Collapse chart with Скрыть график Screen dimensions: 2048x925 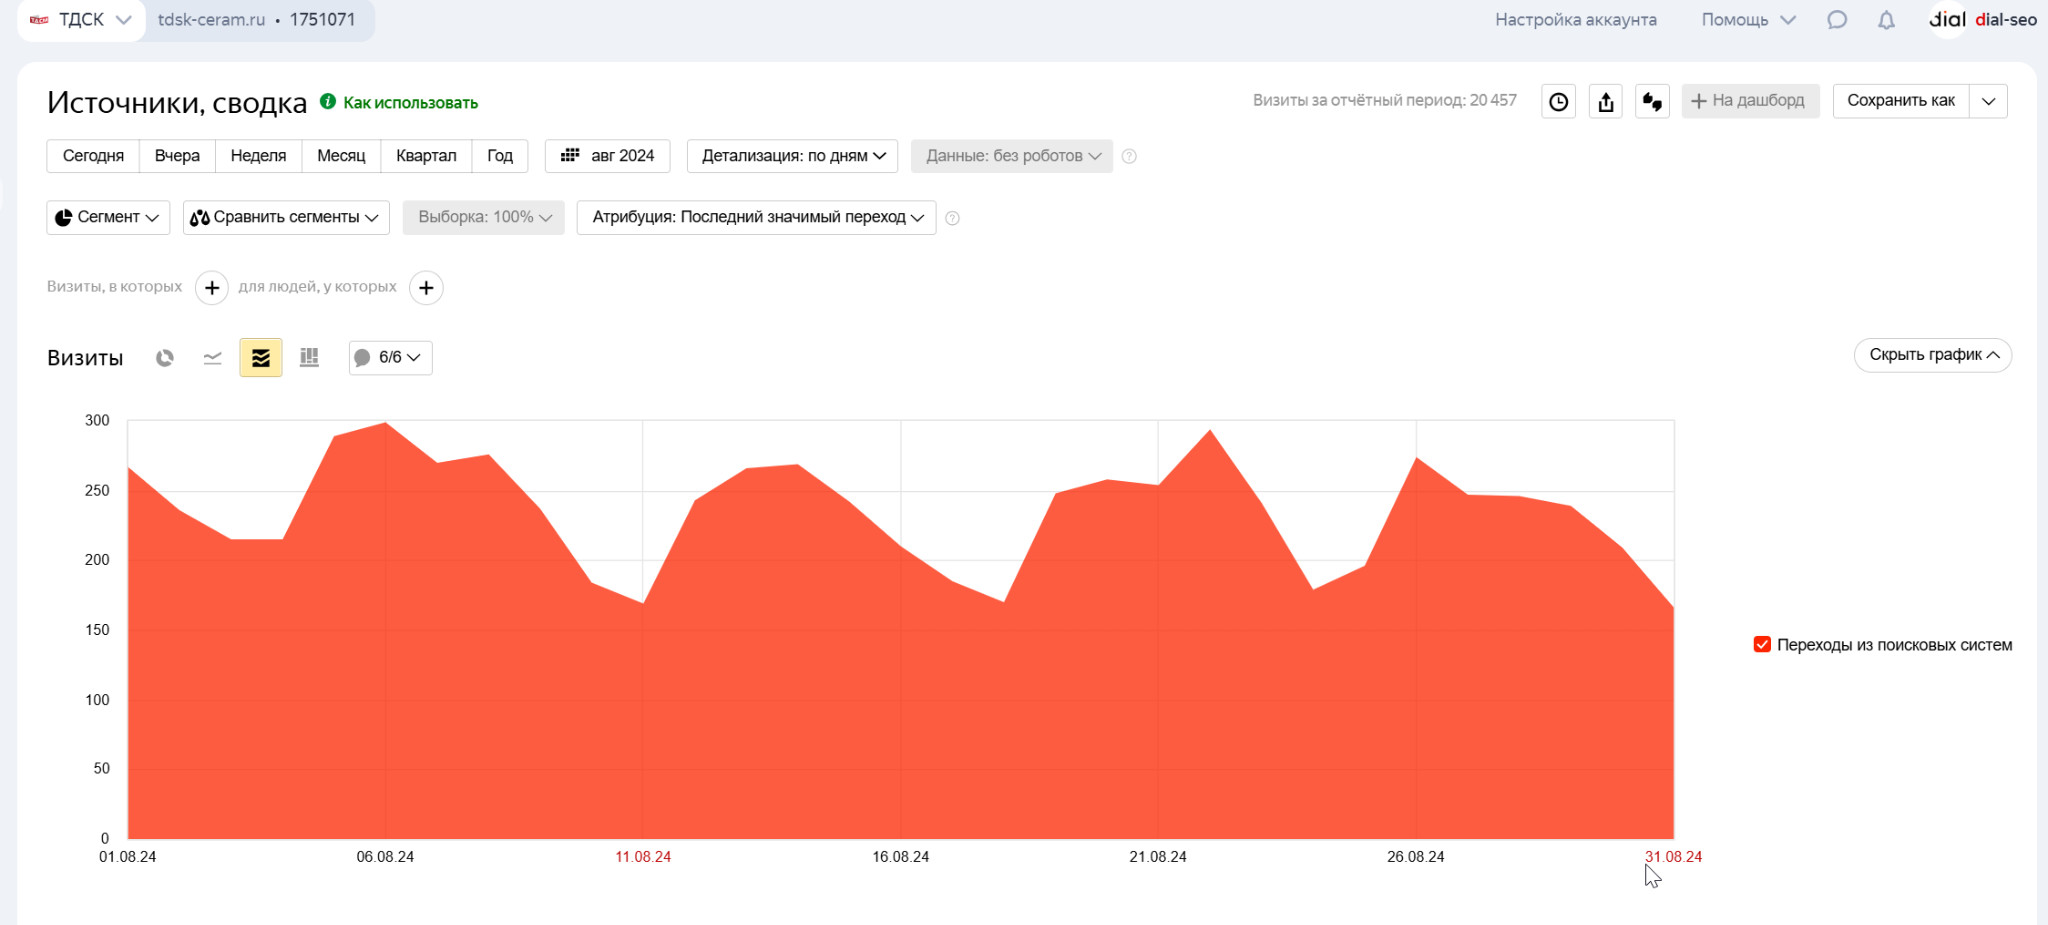[x=1932, y=355]
